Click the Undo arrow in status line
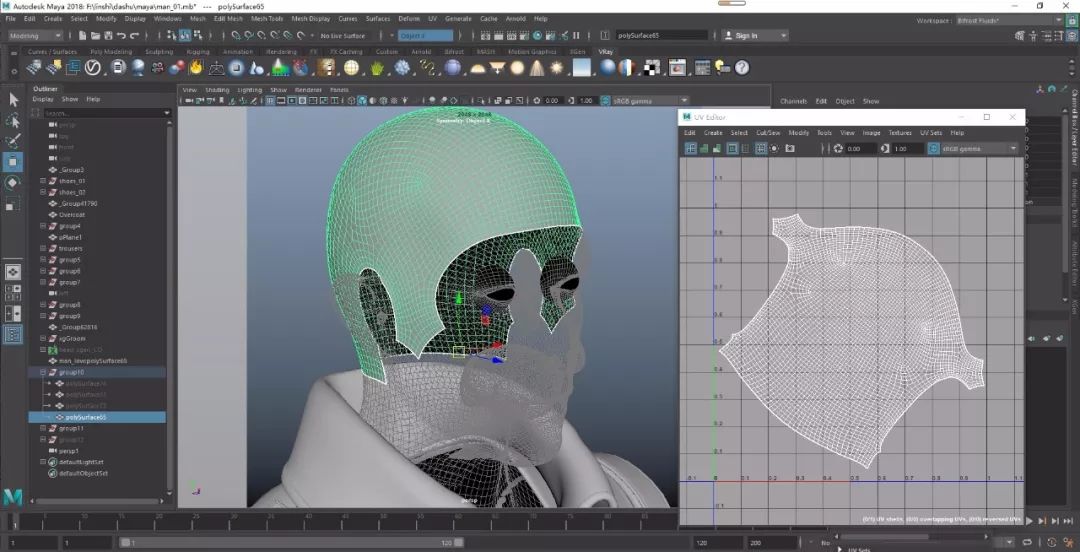1080x552 pixels. click(x=122, y=35)
